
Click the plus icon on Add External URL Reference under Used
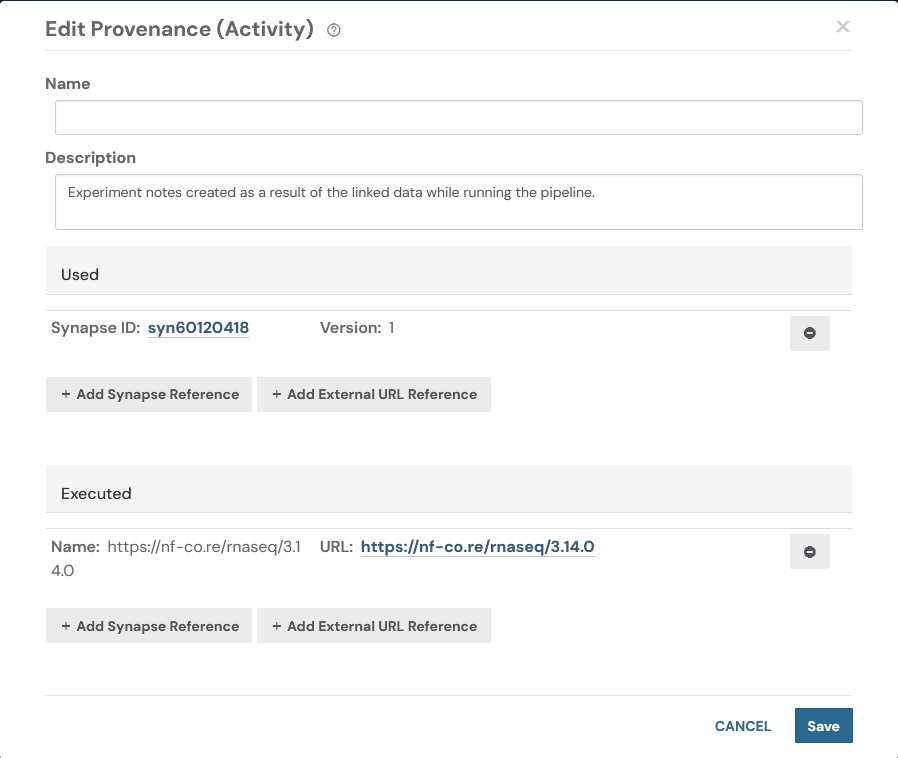(276, 394)
